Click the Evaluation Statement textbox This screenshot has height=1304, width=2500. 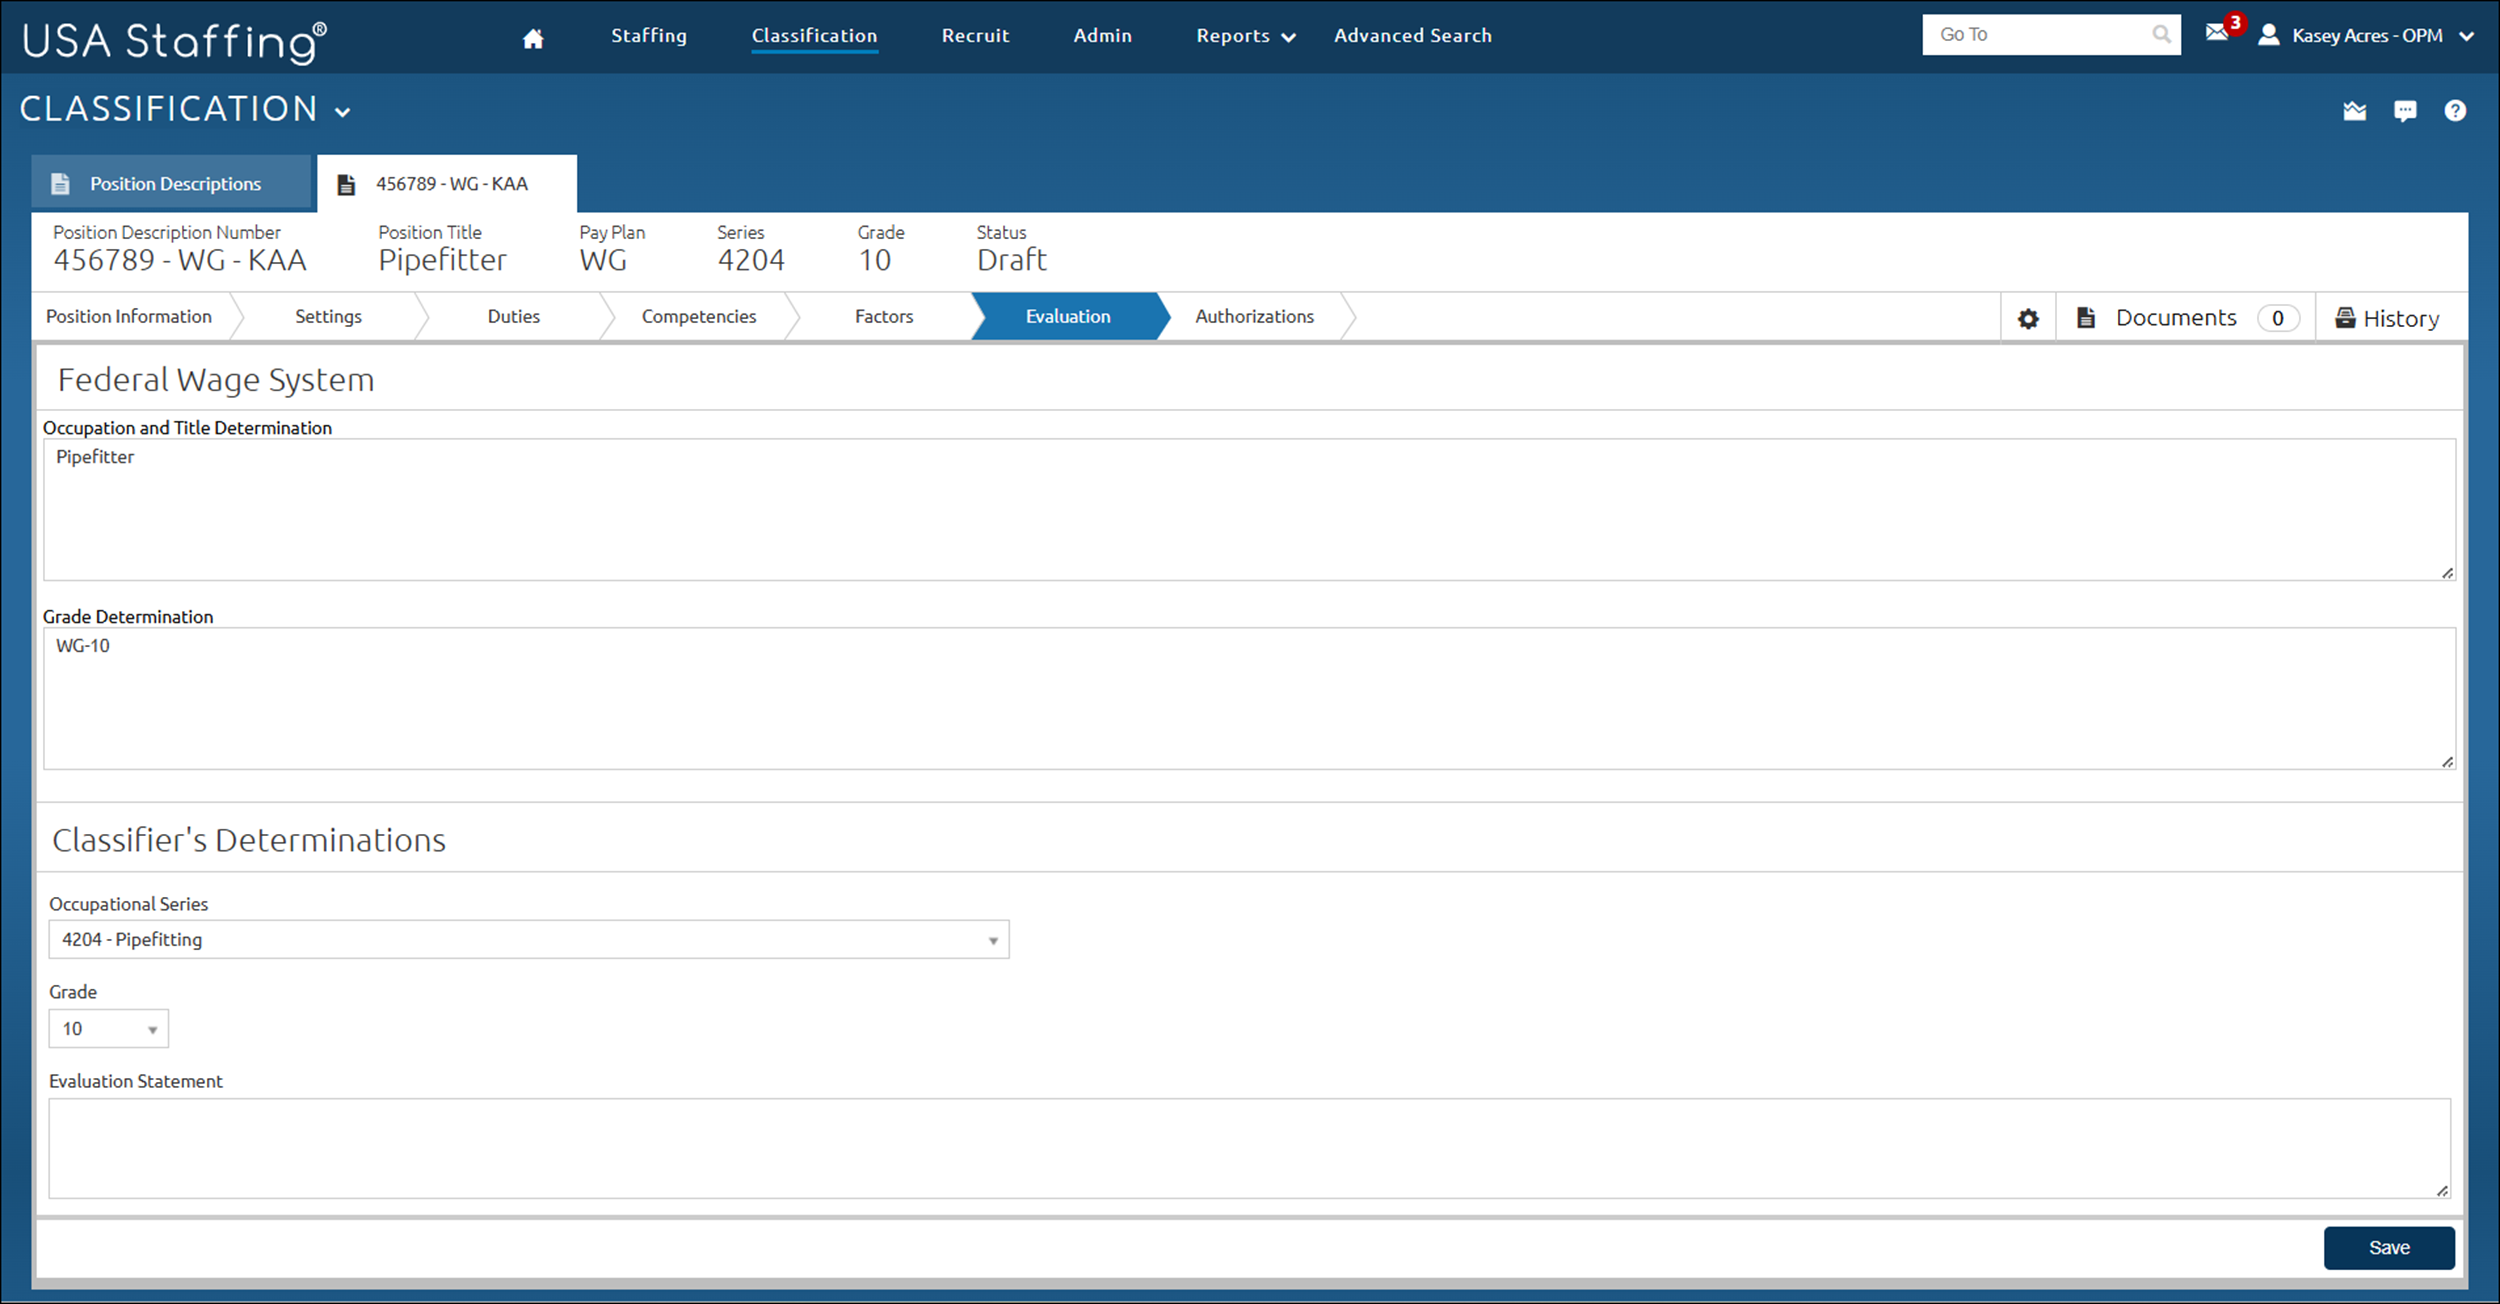[1249, 1148]
